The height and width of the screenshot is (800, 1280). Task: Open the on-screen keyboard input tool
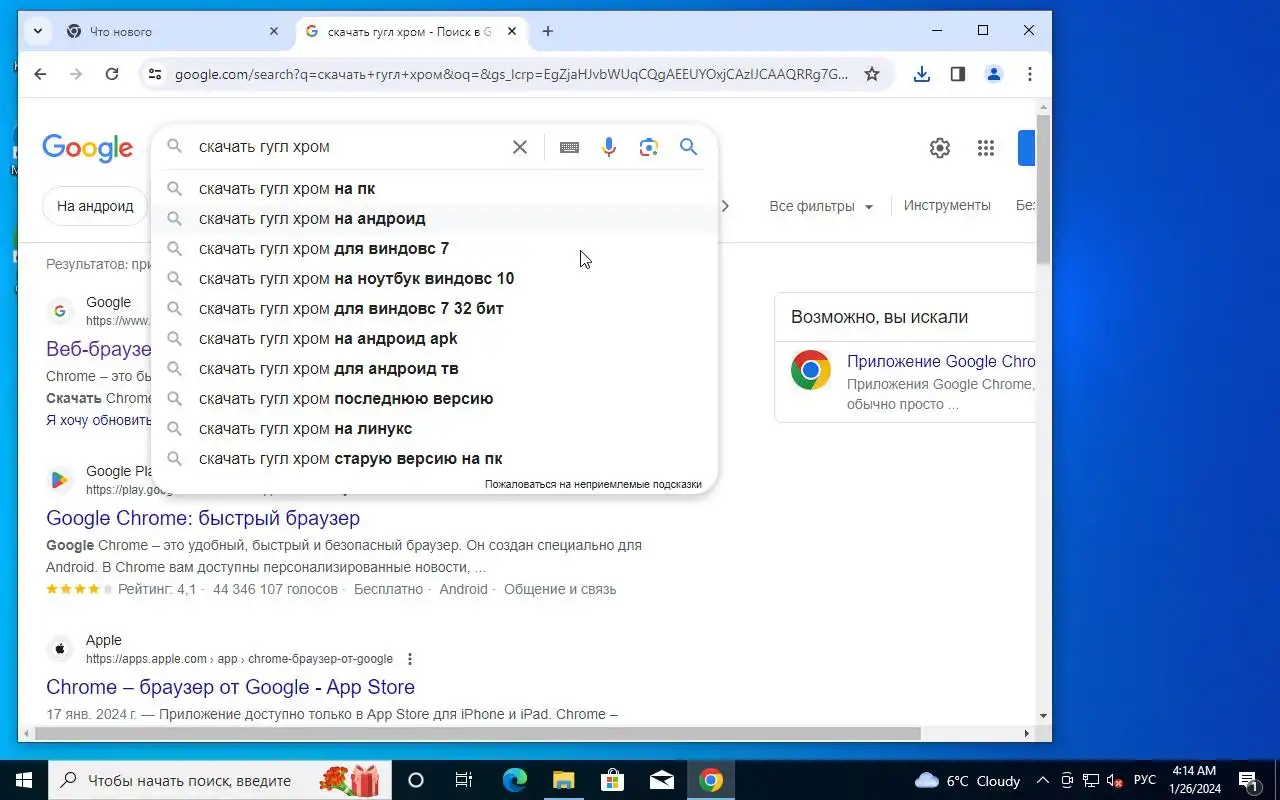tap(569, 147)
